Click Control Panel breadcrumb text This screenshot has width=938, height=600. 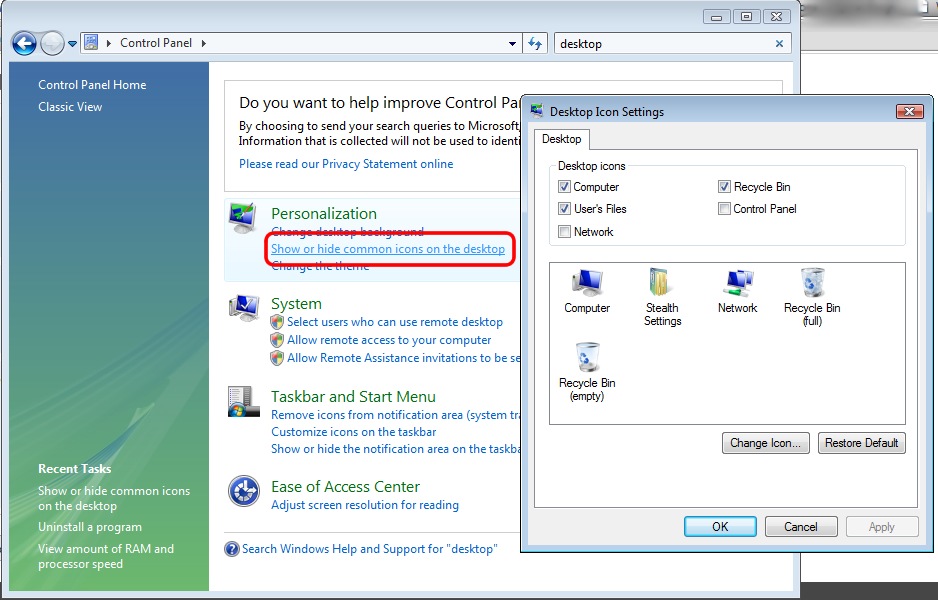click(156, 43)
